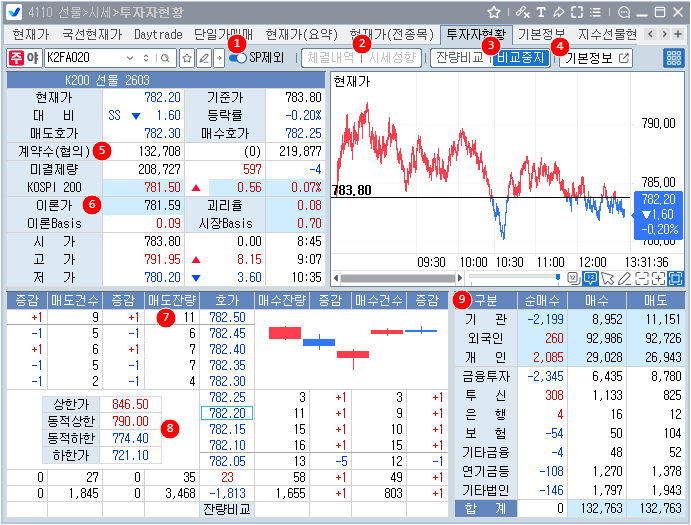691x525 pixels.
Task: Adjust the chart zoom slider handle
Action: 556,278
